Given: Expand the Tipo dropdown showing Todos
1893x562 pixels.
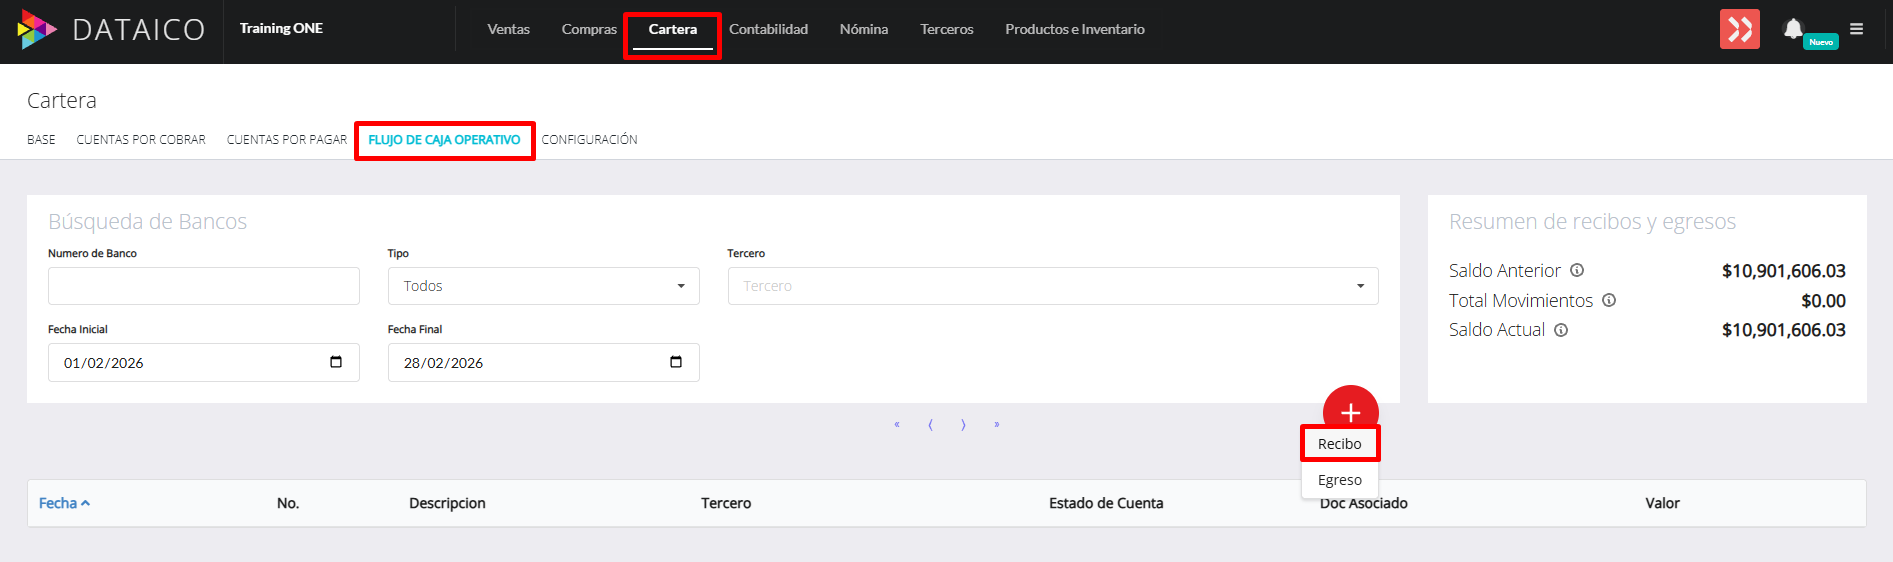Looking at the screenshot, I should (543, 286).
